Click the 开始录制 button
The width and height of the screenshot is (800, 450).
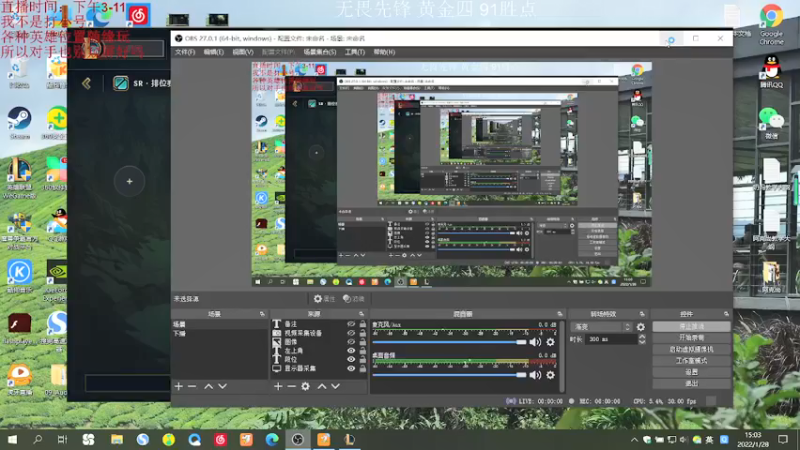tap(691, 338)
